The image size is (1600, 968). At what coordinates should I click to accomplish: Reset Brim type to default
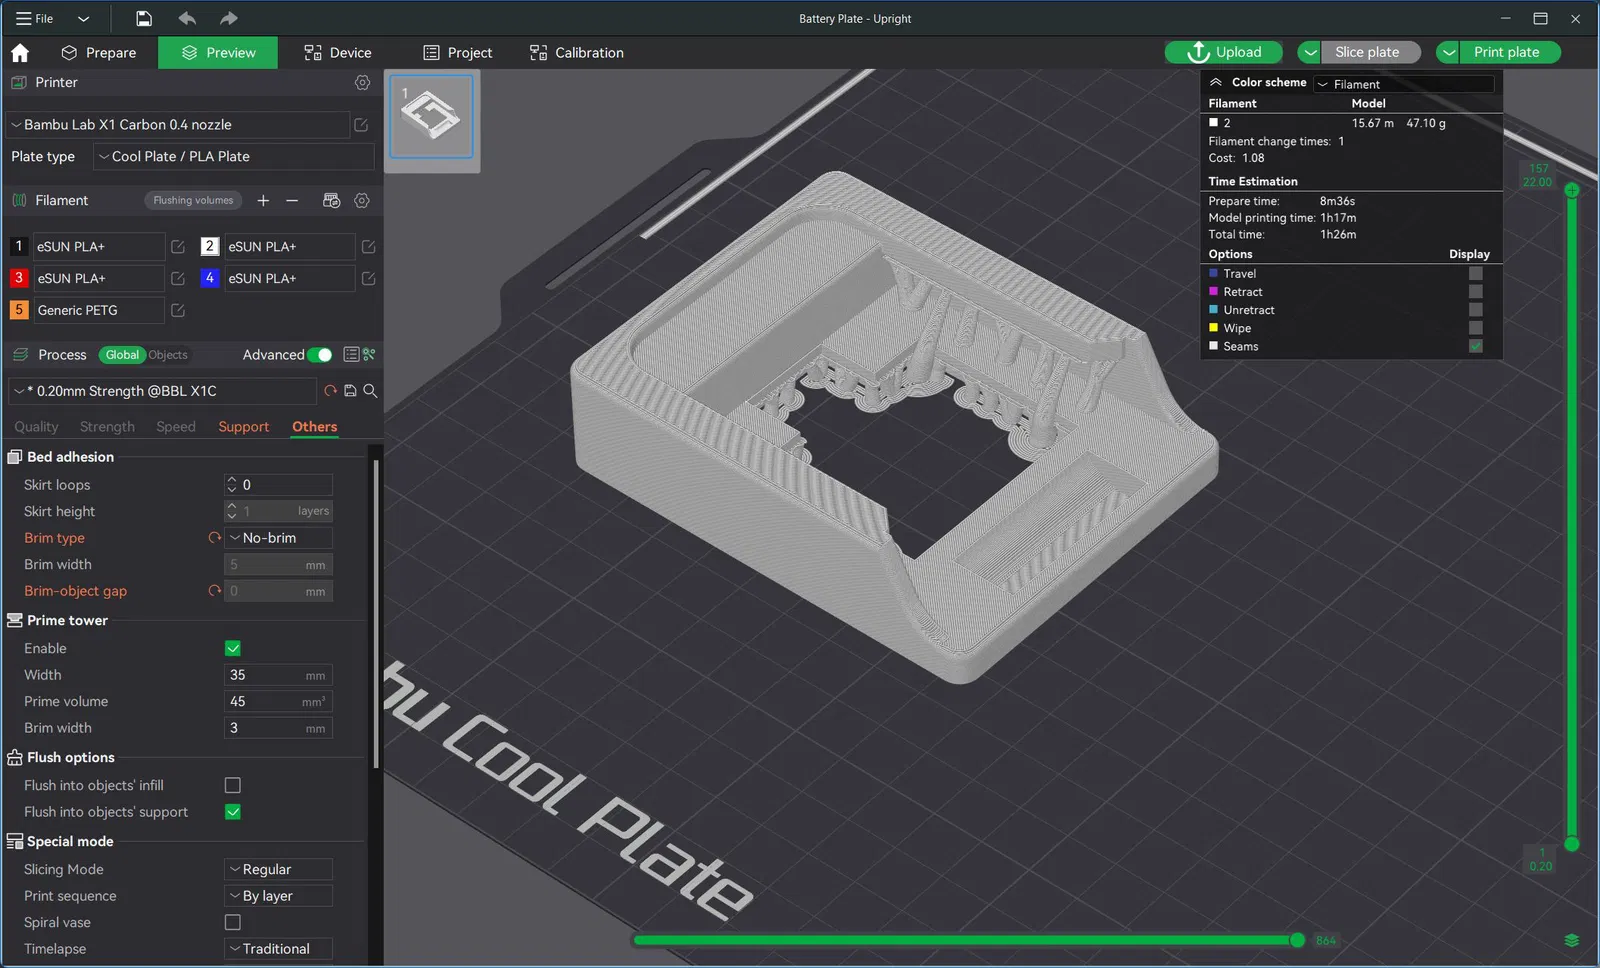click(x=214, y=538)
